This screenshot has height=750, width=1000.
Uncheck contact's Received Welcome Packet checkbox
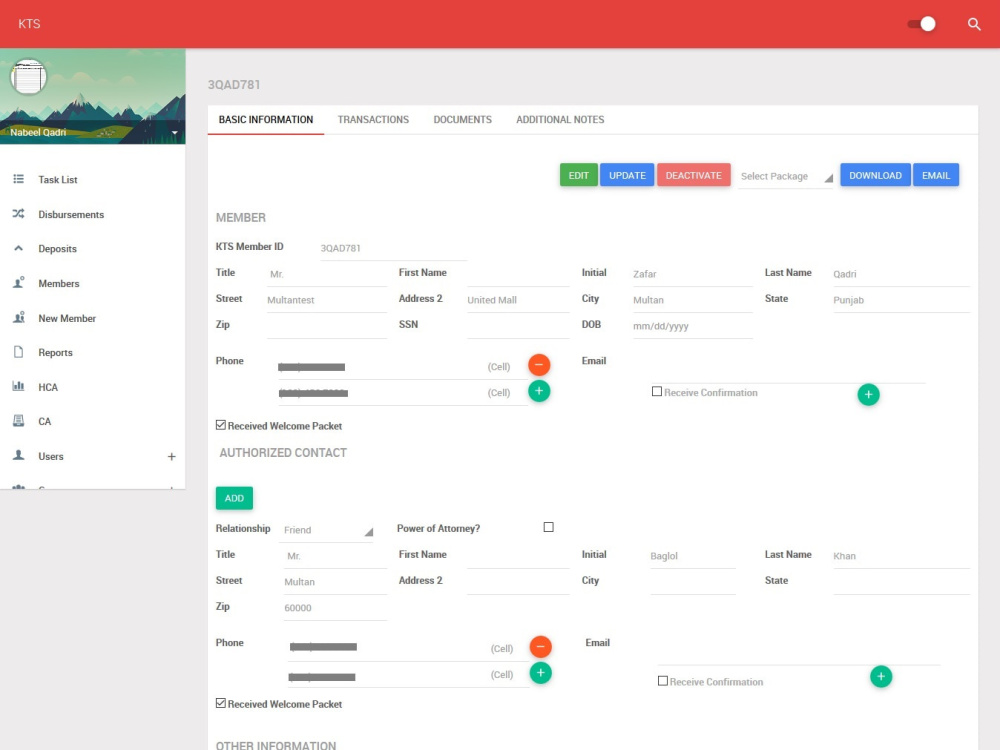(221, 703)
